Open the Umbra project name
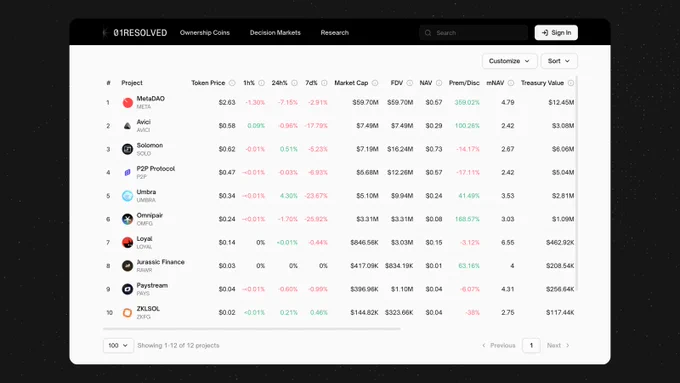Viewport: 680px width, 383px height. pos(146,192)
